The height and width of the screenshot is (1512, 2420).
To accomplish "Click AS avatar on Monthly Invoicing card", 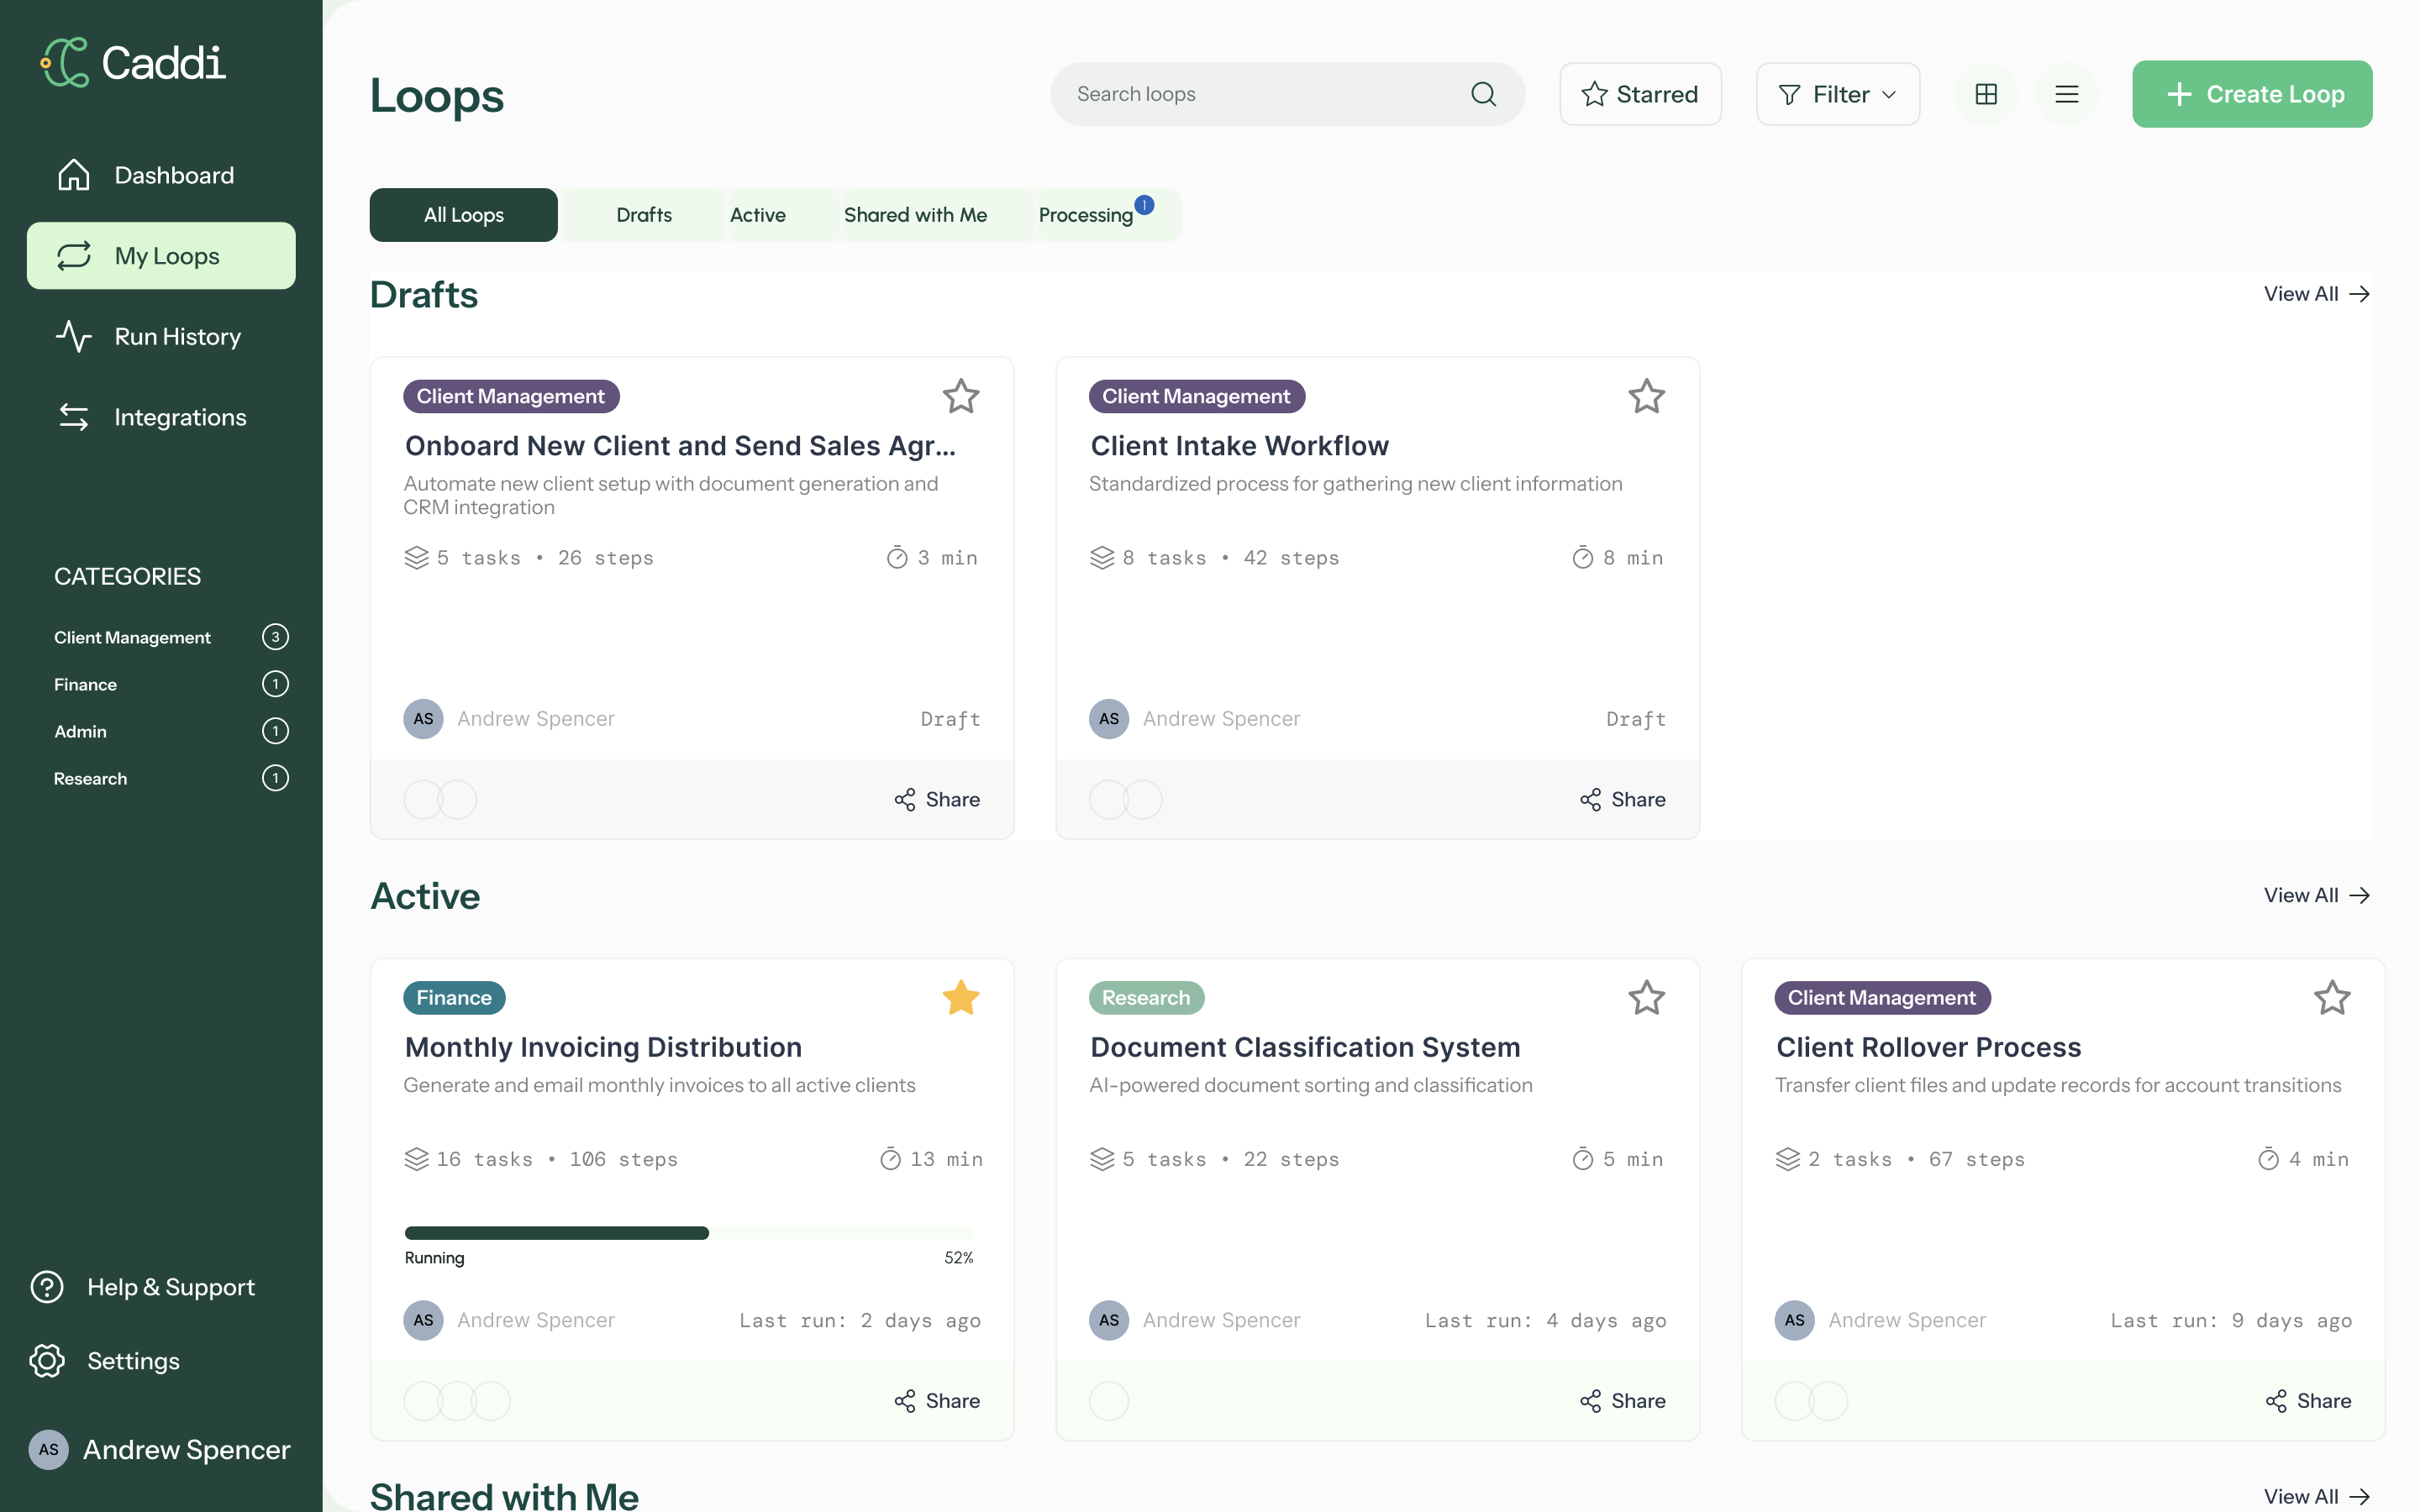I will pyautogui.click(x=423, y=1320).
